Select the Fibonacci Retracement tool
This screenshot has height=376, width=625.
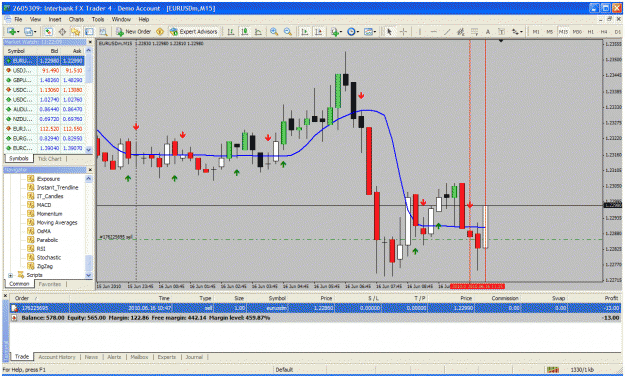[474, 31]
